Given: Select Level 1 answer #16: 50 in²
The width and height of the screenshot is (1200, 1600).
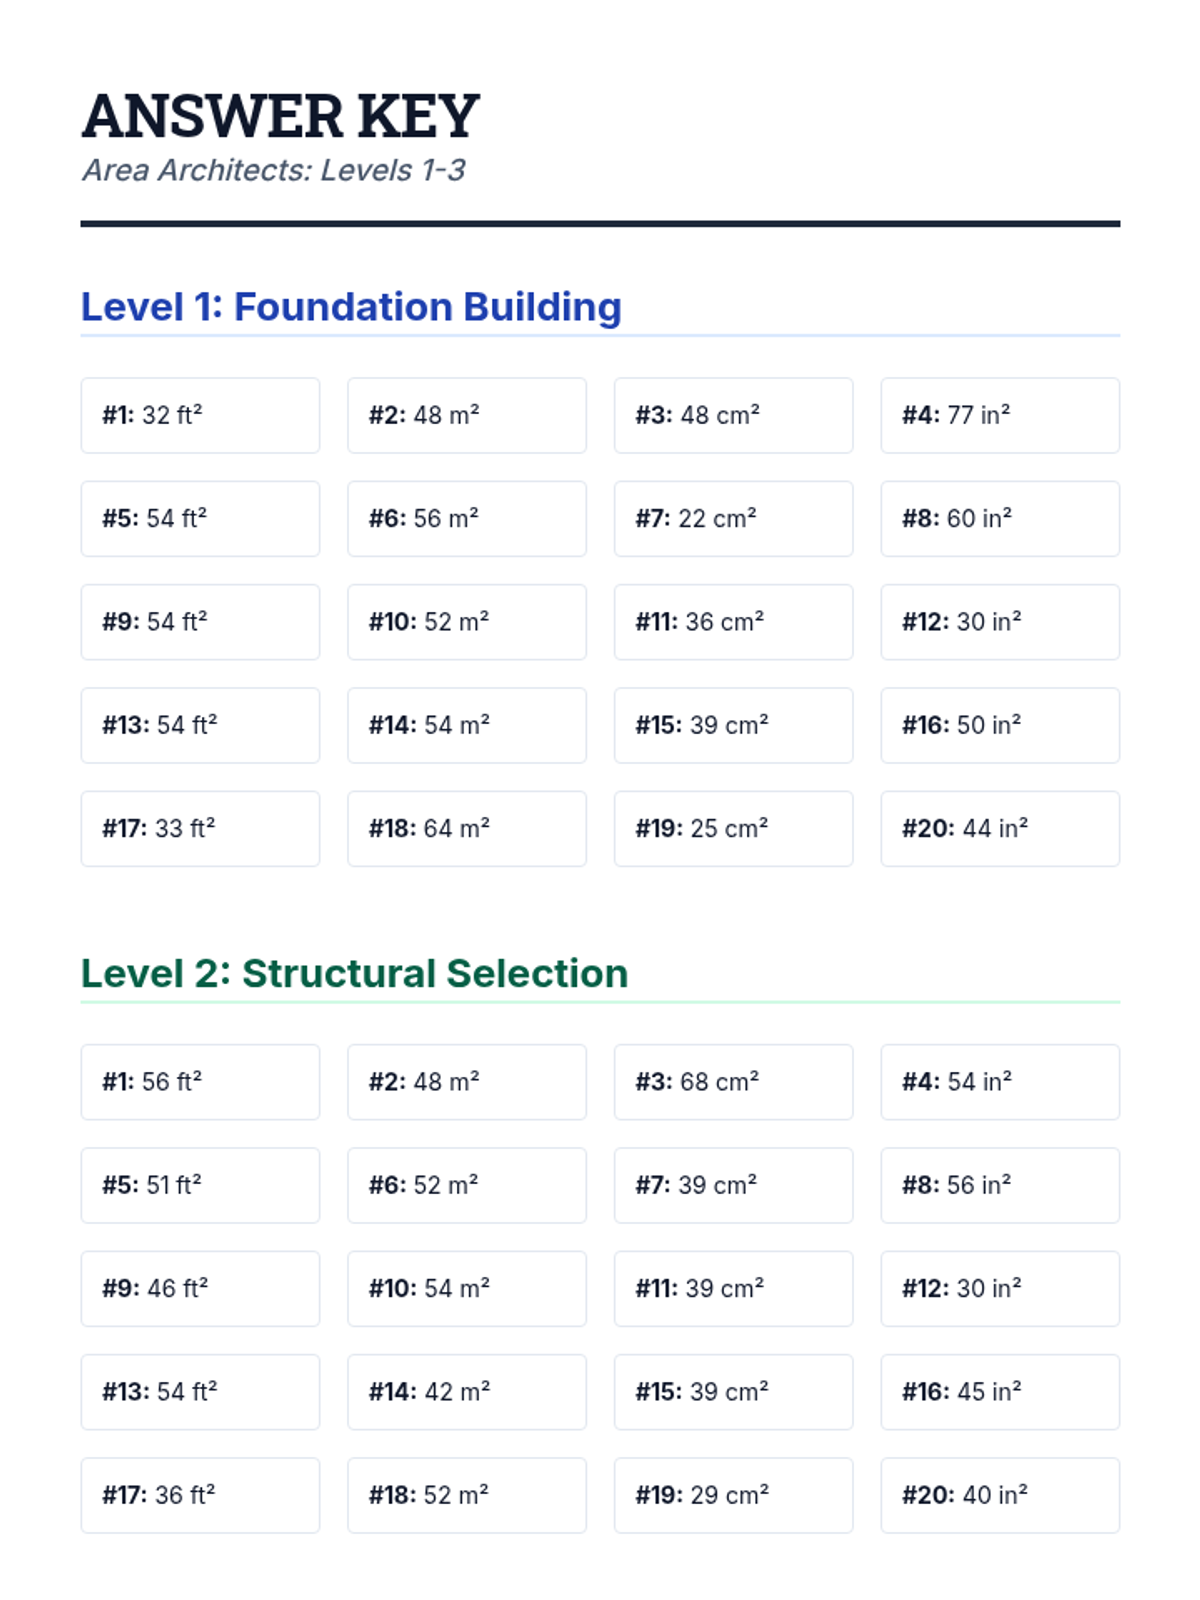Looking at the screenshot, I should coord(1000,725).
